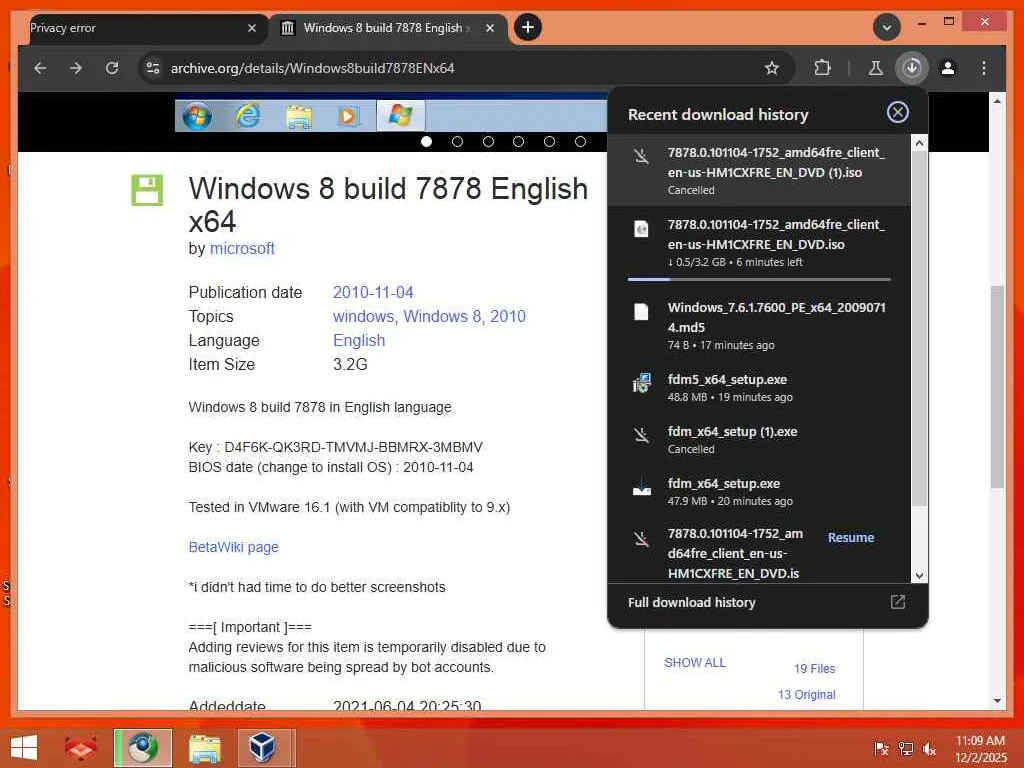Viewport: 1024px width, 768px height.
Task: Select the sixth screenshot carousel dot
Action: tap(580, 141)
